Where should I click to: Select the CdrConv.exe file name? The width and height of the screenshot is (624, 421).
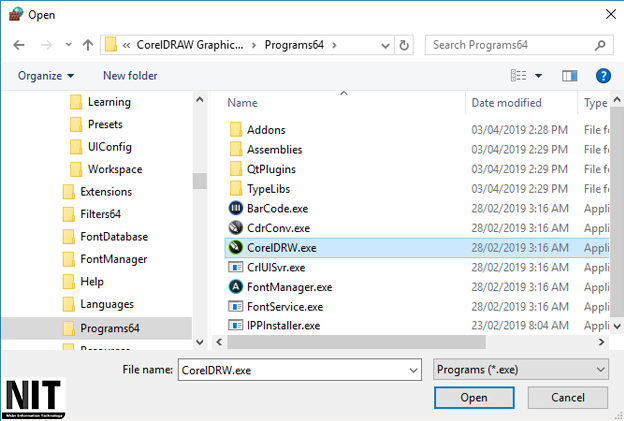coord(278,228)
